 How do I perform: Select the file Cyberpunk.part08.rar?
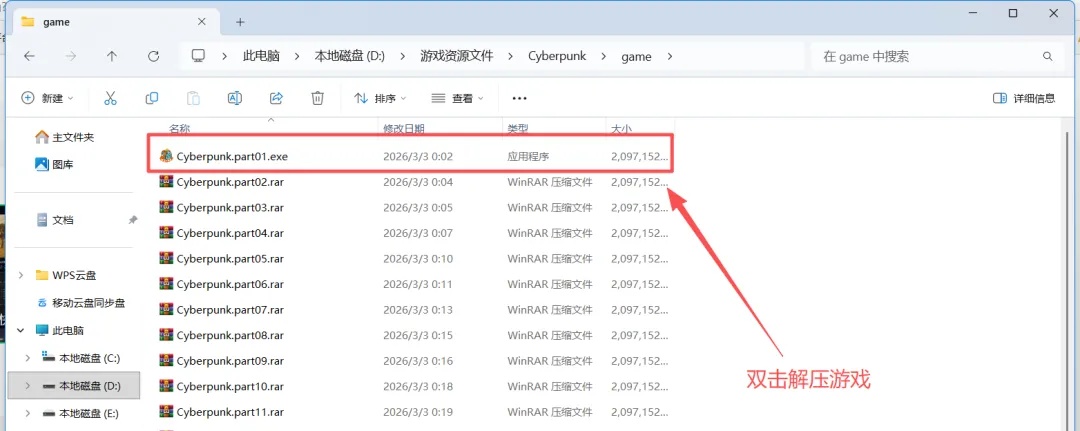[230, 335]
